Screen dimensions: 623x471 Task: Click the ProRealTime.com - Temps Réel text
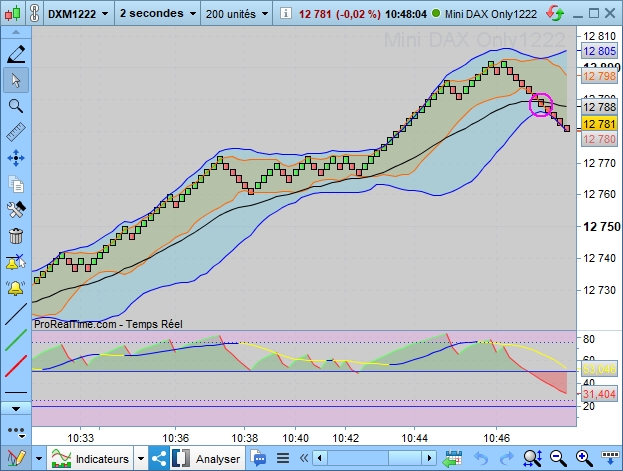(x=108, y=324)
